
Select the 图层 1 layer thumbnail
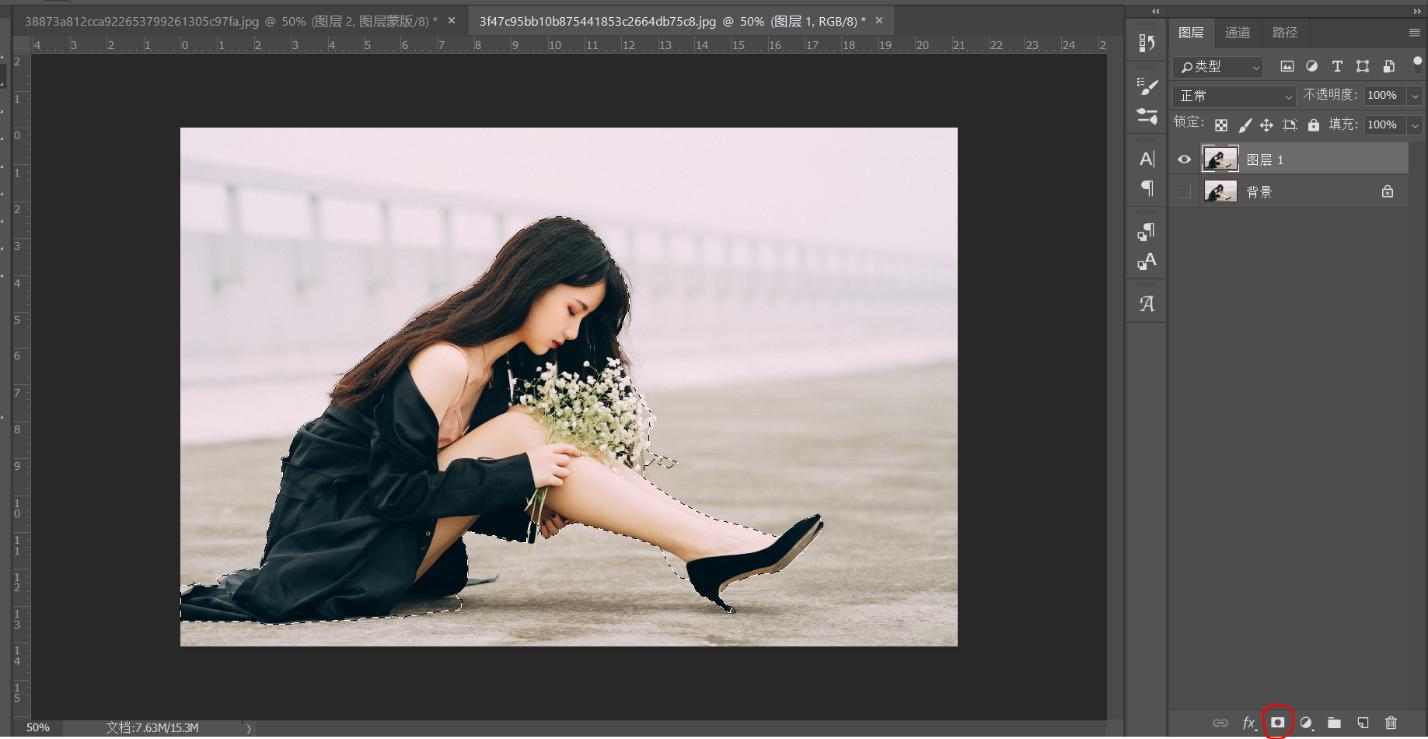(1220, 158)
